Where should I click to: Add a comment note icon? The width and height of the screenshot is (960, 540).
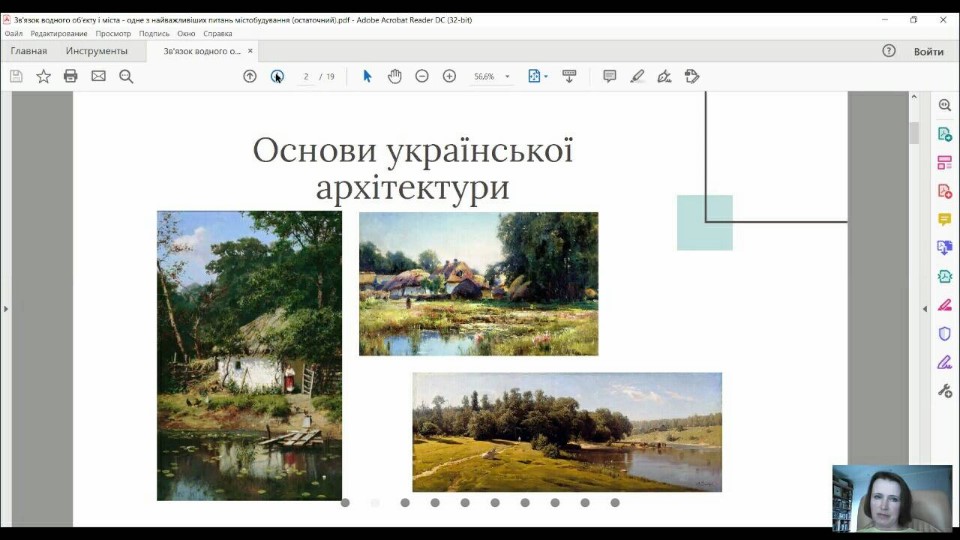(x=609, y=76)
